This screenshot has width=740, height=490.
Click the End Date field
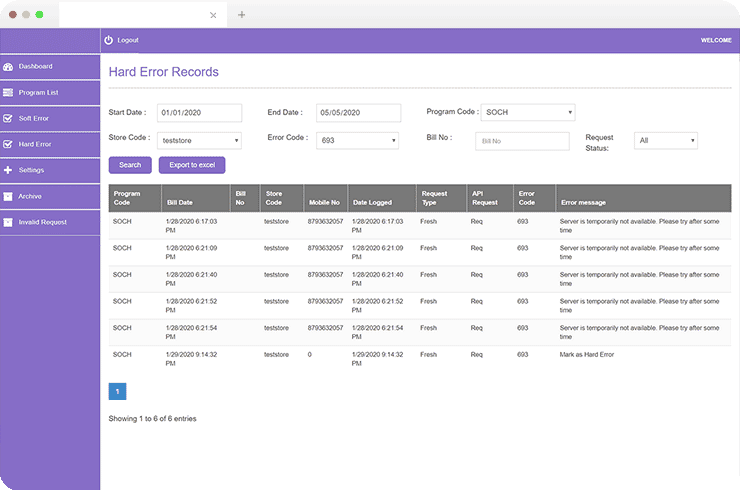(358, 113)
